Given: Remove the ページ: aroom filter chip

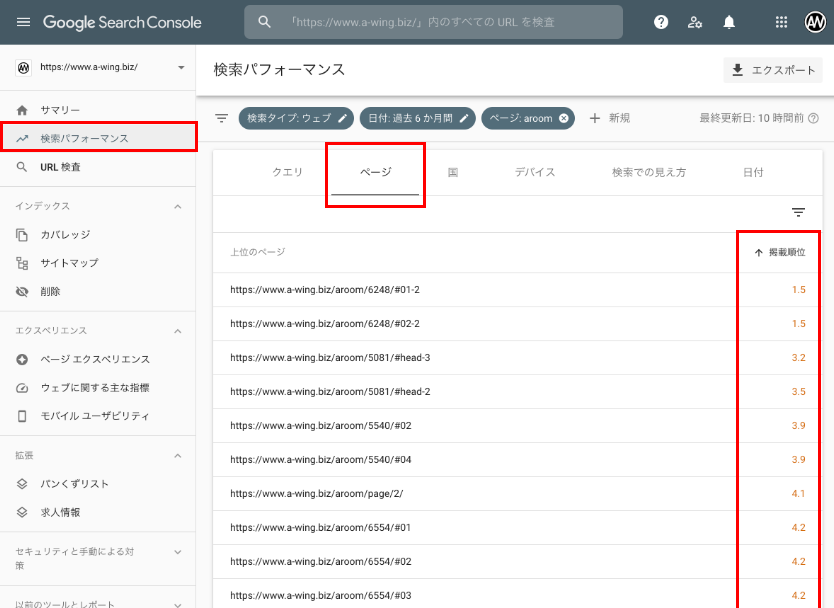Looking at the screenshot, I should pos(564,118).
